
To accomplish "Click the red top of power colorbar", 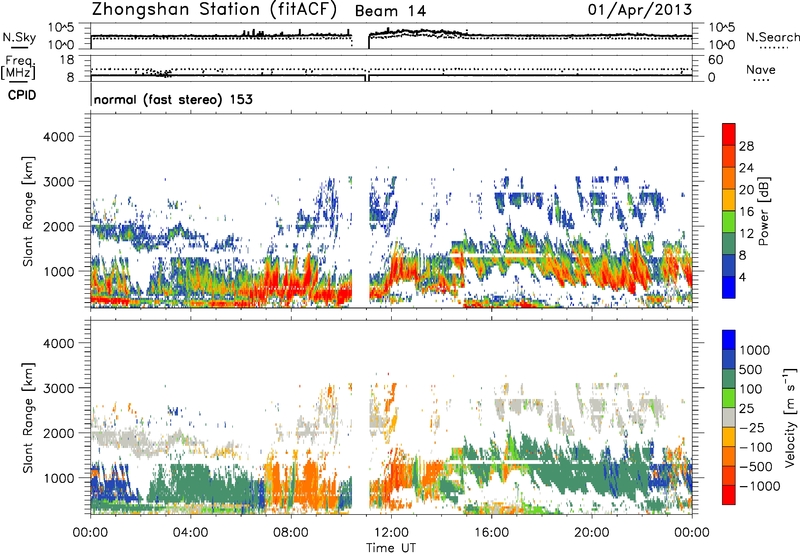I will coord(729,134).
